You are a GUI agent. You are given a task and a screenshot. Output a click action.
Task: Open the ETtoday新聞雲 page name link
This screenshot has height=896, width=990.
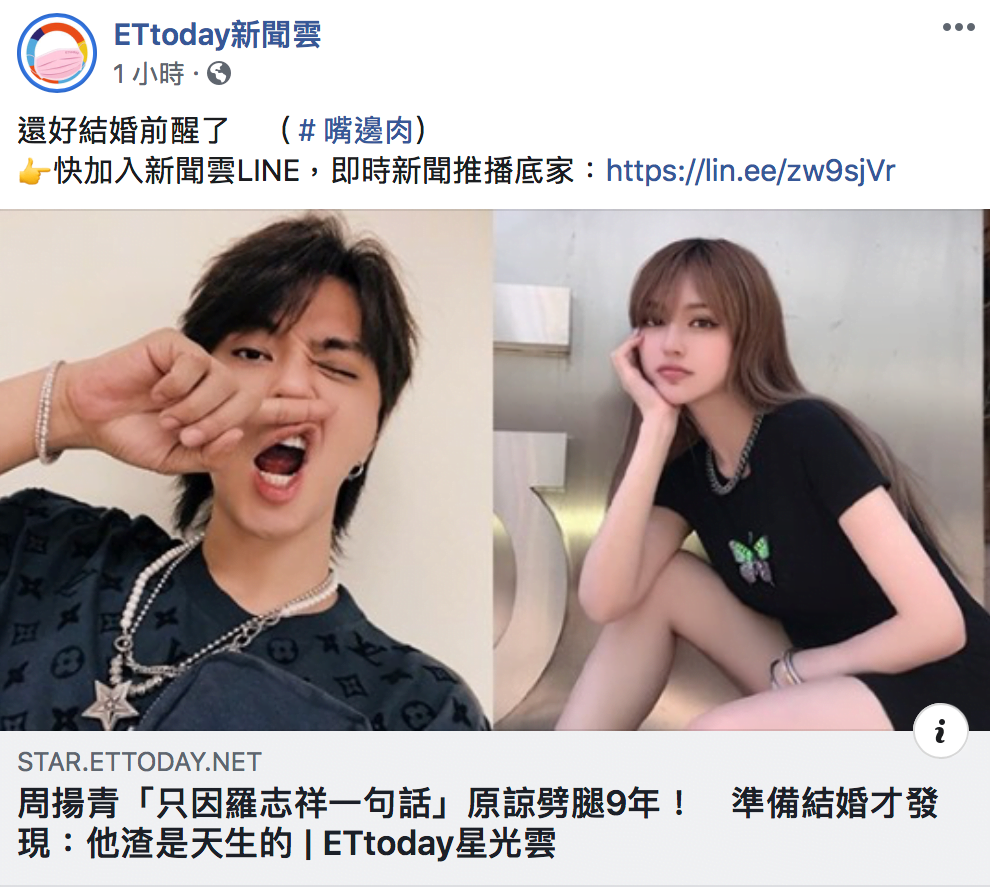click(217, 34)
